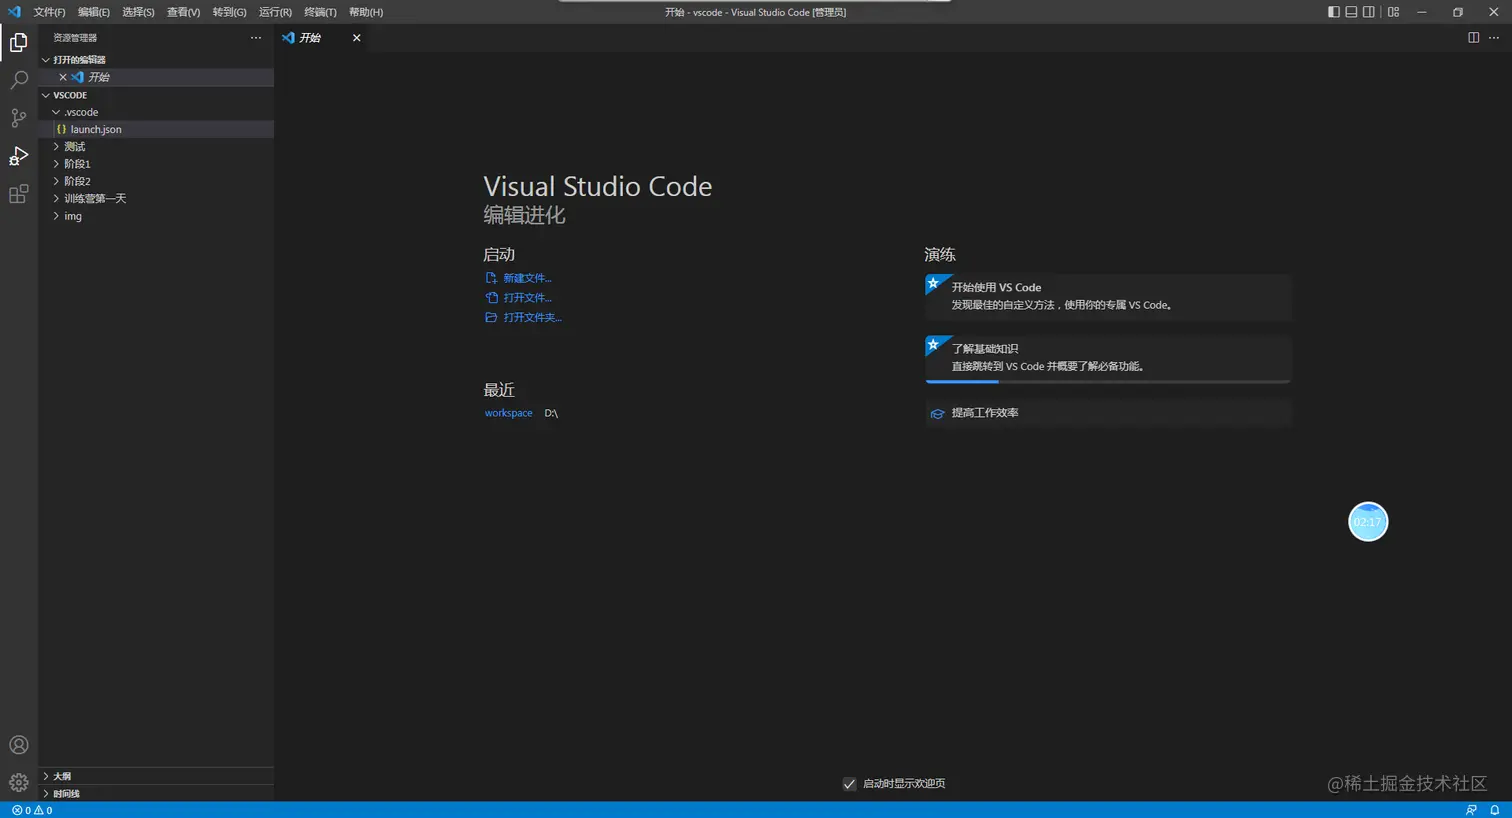This screenshot has width=1512, height=818.
Task: Close 开始 entry in open editors list
Action: [63, 77]
